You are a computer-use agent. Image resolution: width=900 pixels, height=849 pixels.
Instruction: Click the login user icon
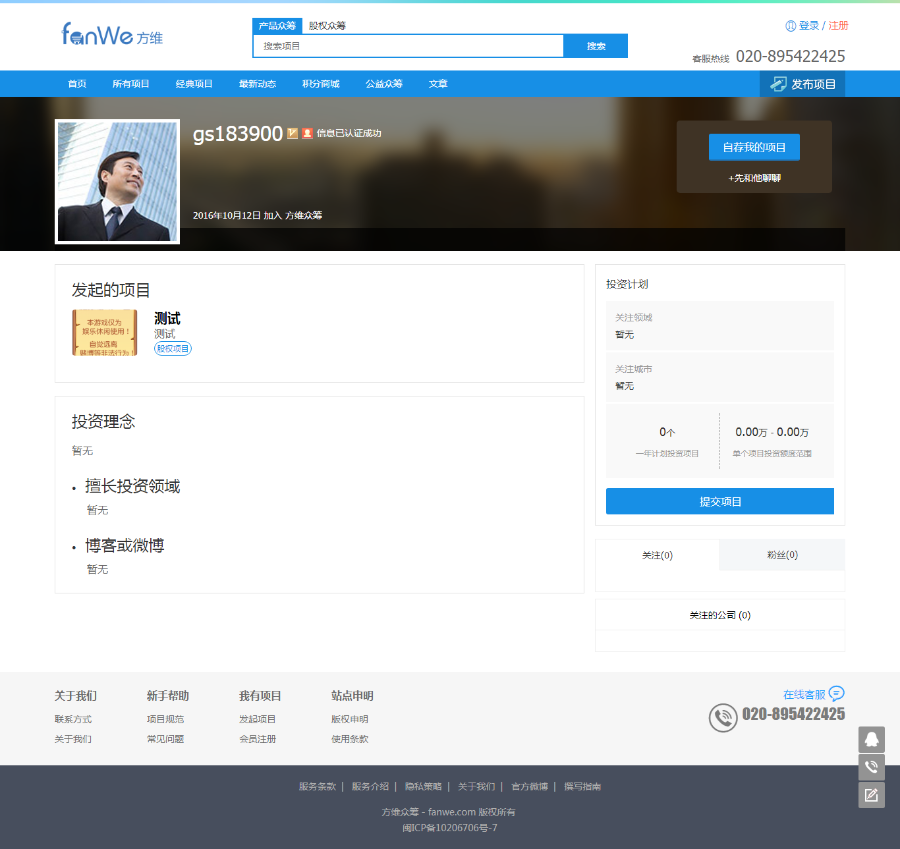790,26
